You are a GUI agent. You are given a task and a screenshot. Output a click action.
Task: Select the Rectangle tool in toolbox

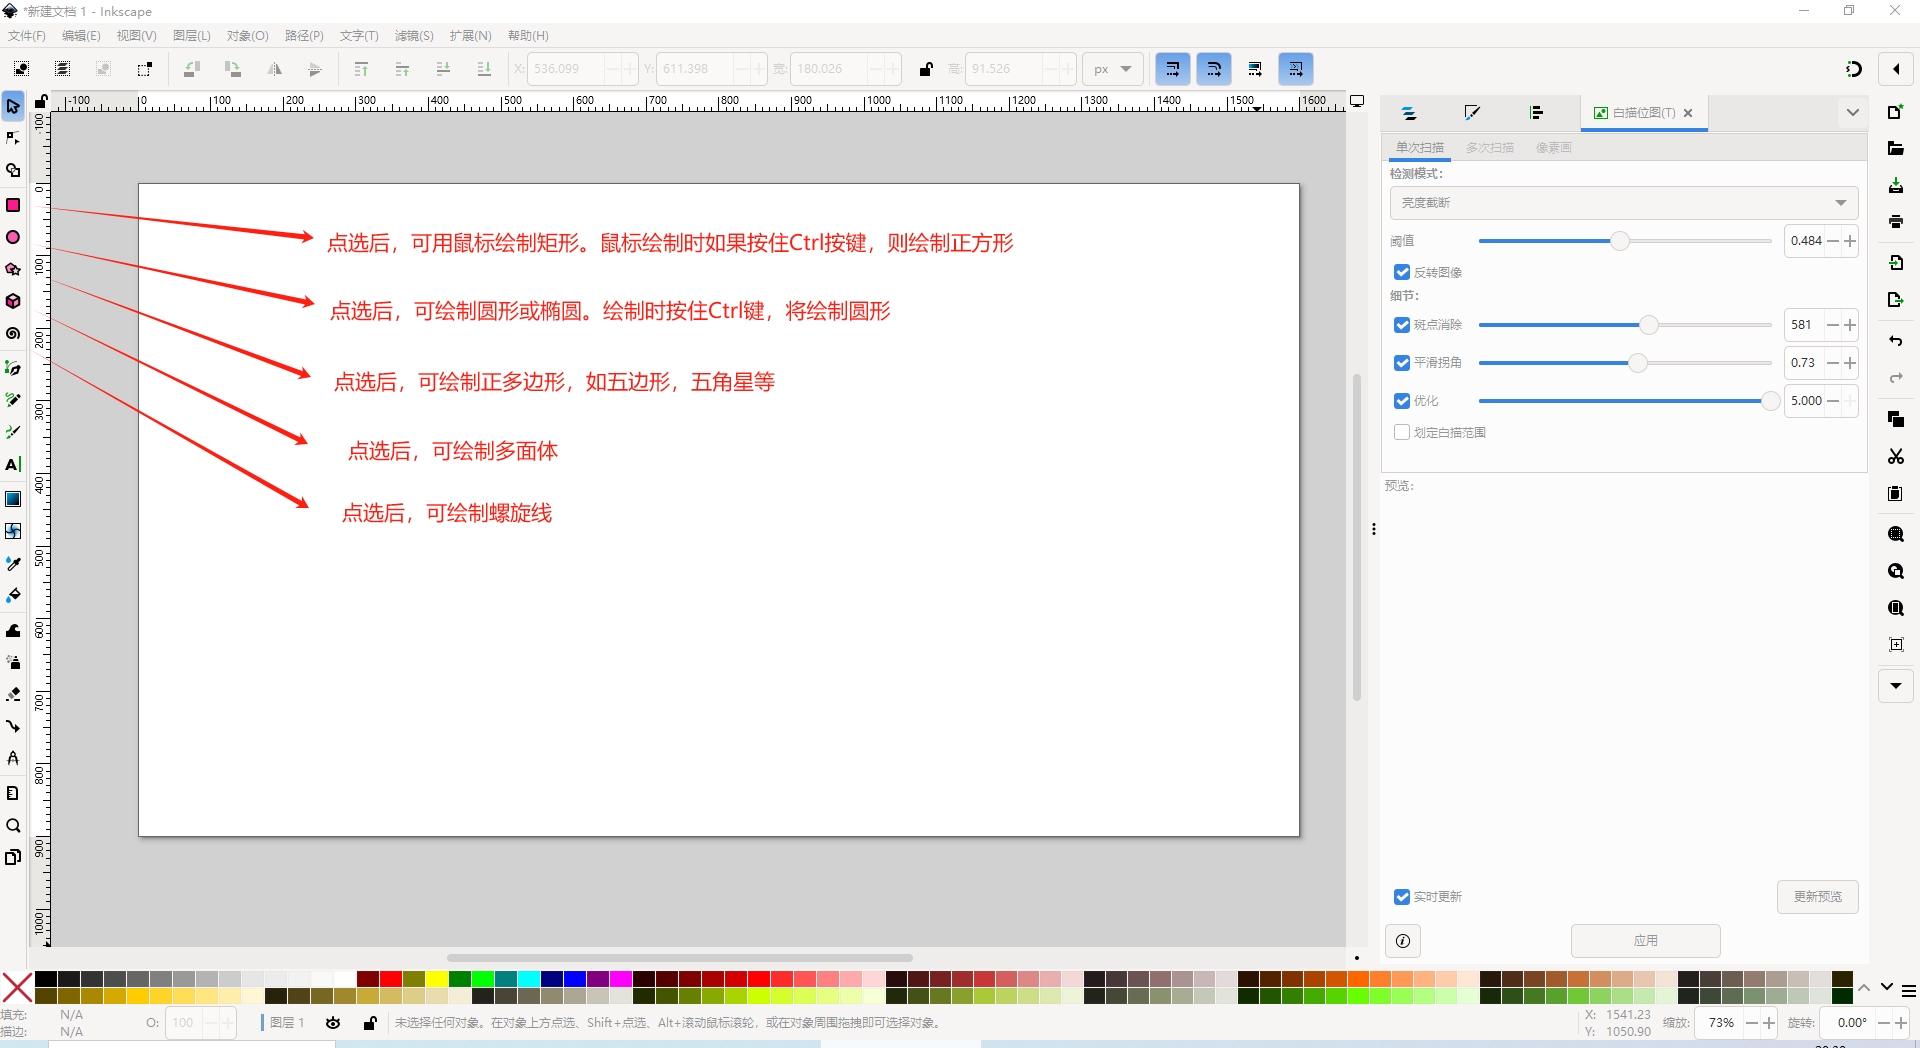13,205
